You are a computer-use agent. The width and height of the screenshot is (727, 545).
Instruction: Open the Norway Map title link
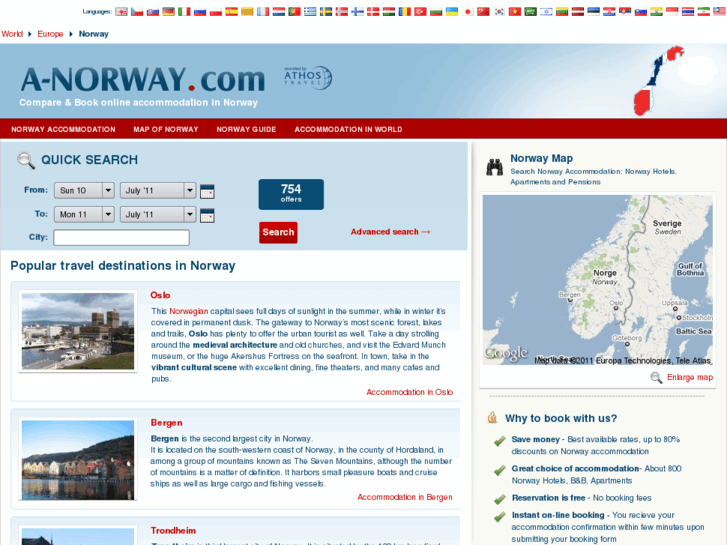[x=542, y=159]
